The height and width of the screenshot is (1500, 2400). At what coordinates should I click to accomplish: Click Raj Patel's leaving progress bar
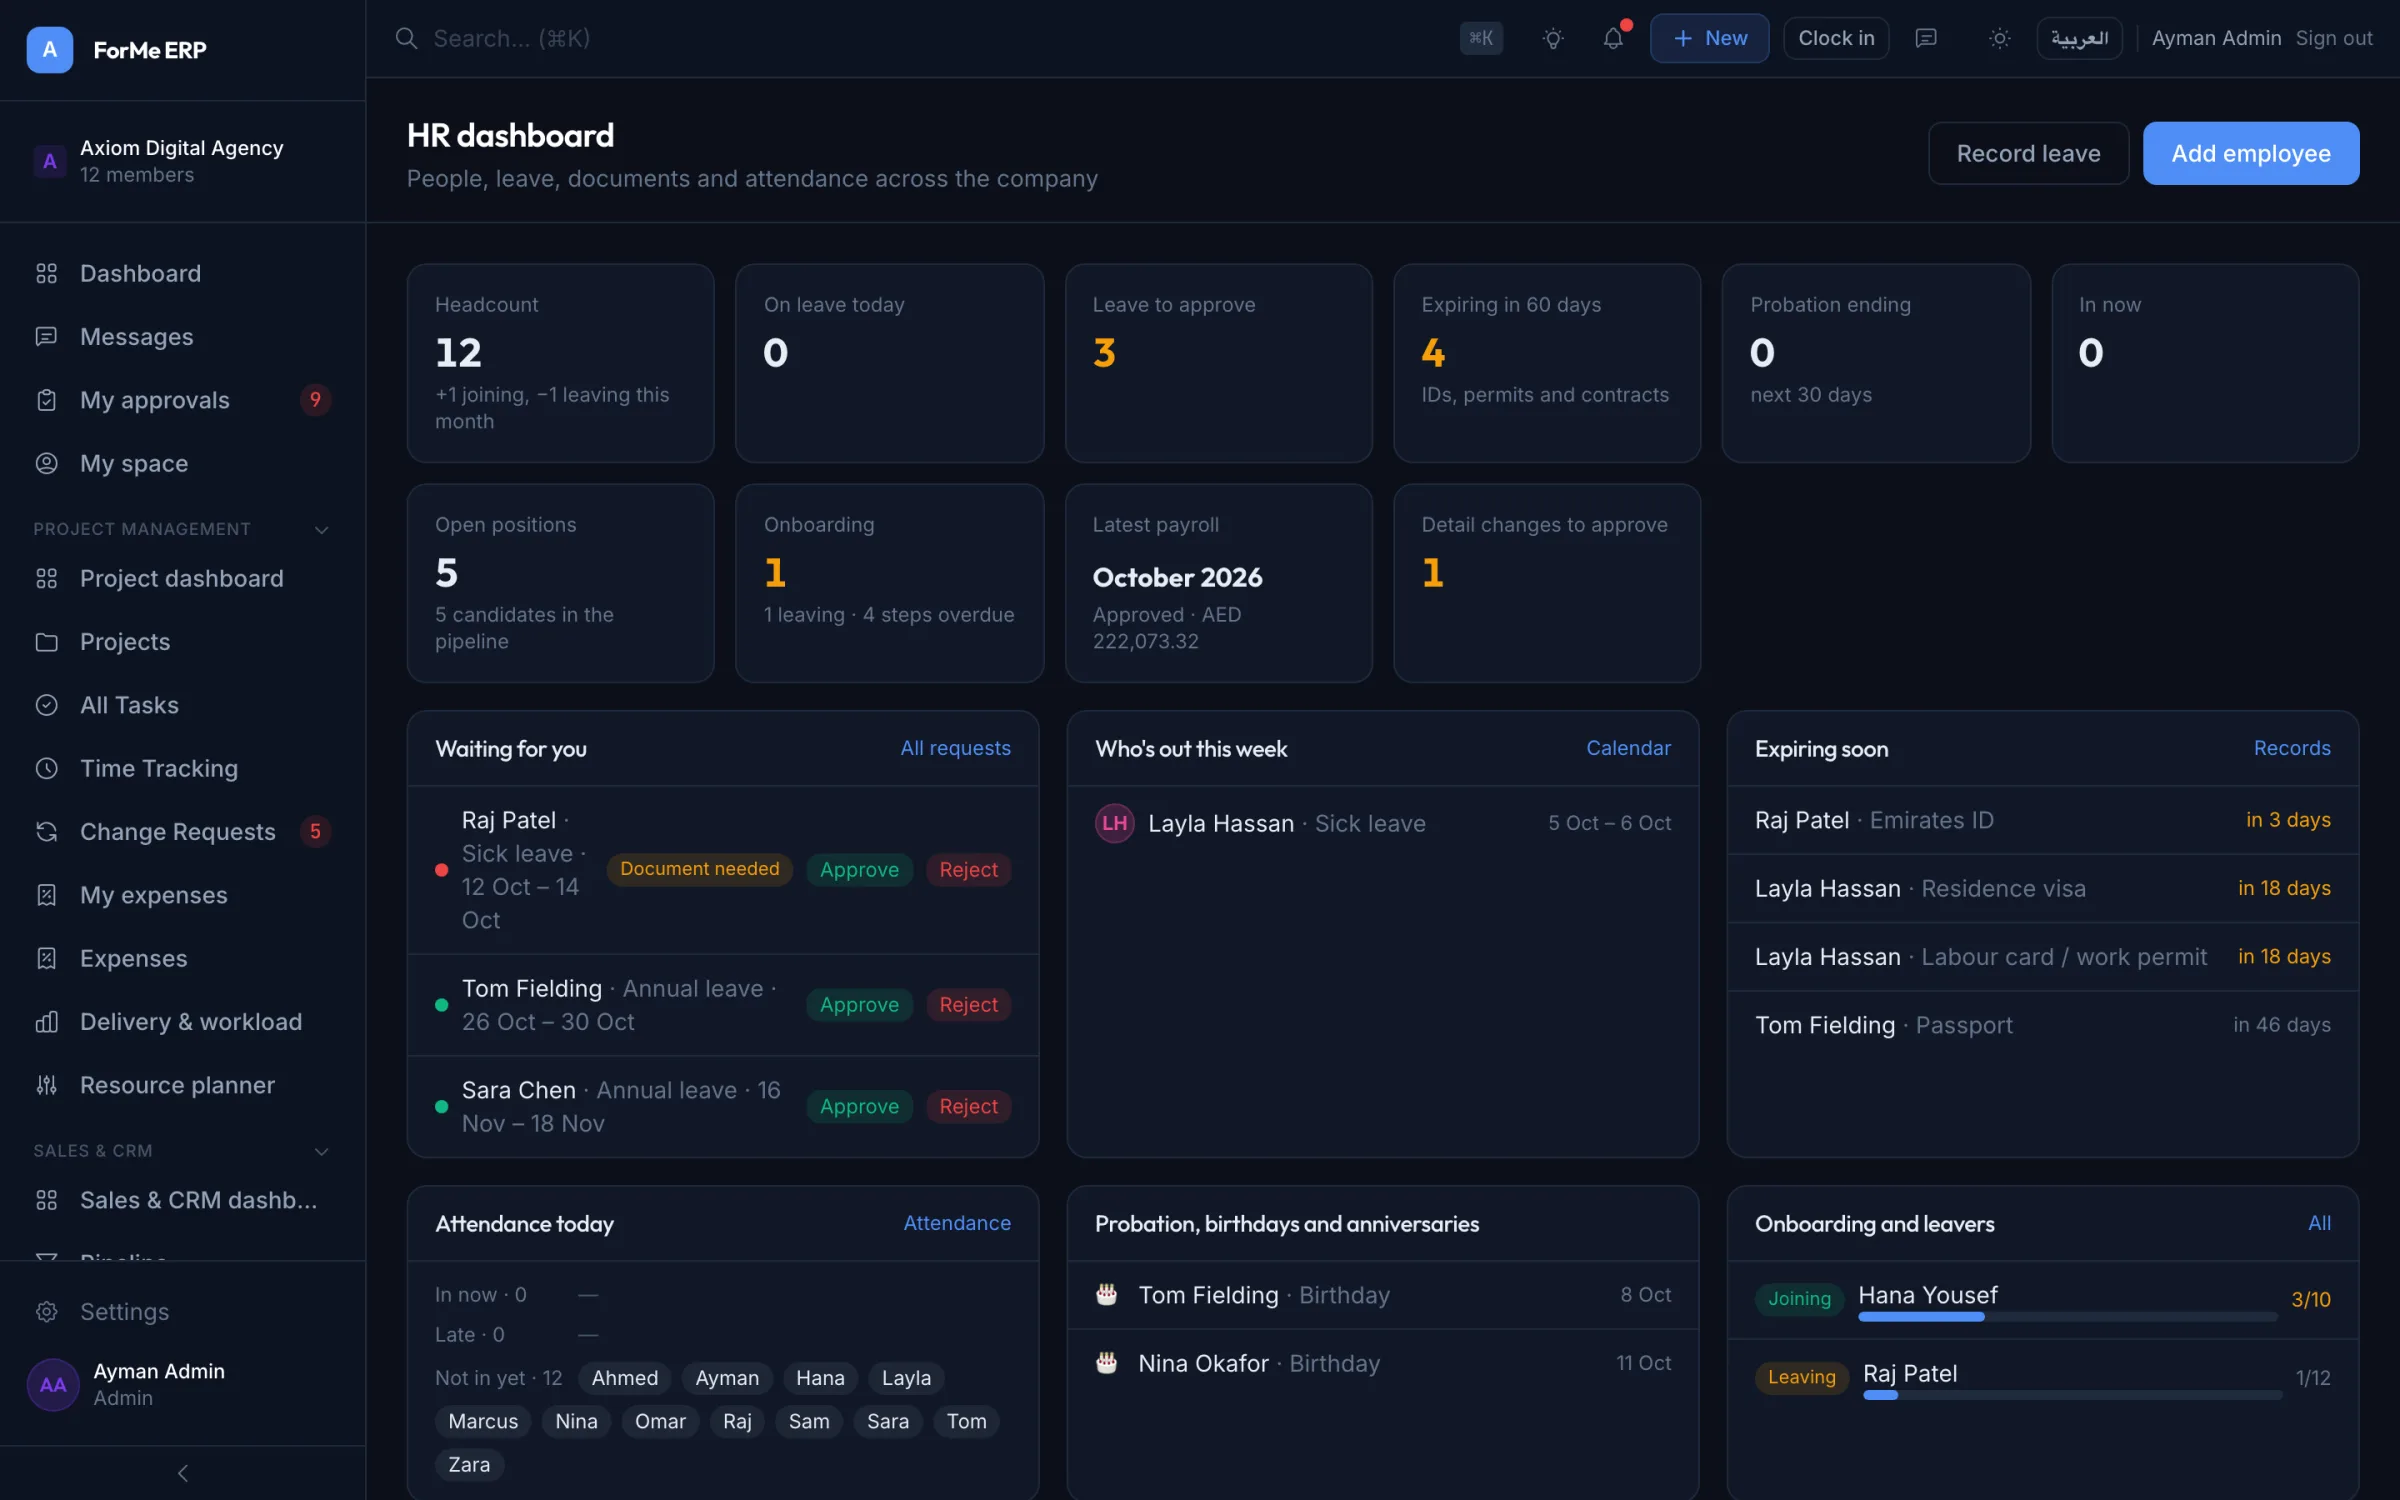(2072, 1395)
